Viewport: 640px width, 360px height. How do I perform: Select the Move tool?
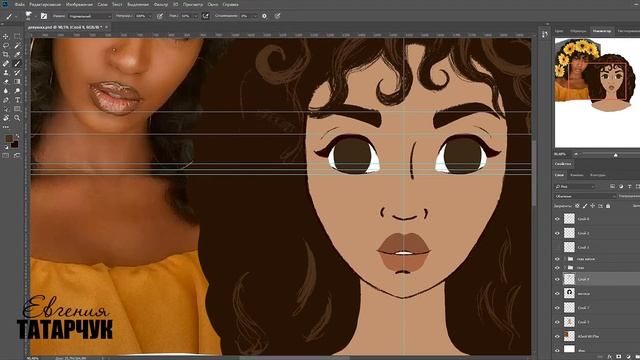click(6, 37)
